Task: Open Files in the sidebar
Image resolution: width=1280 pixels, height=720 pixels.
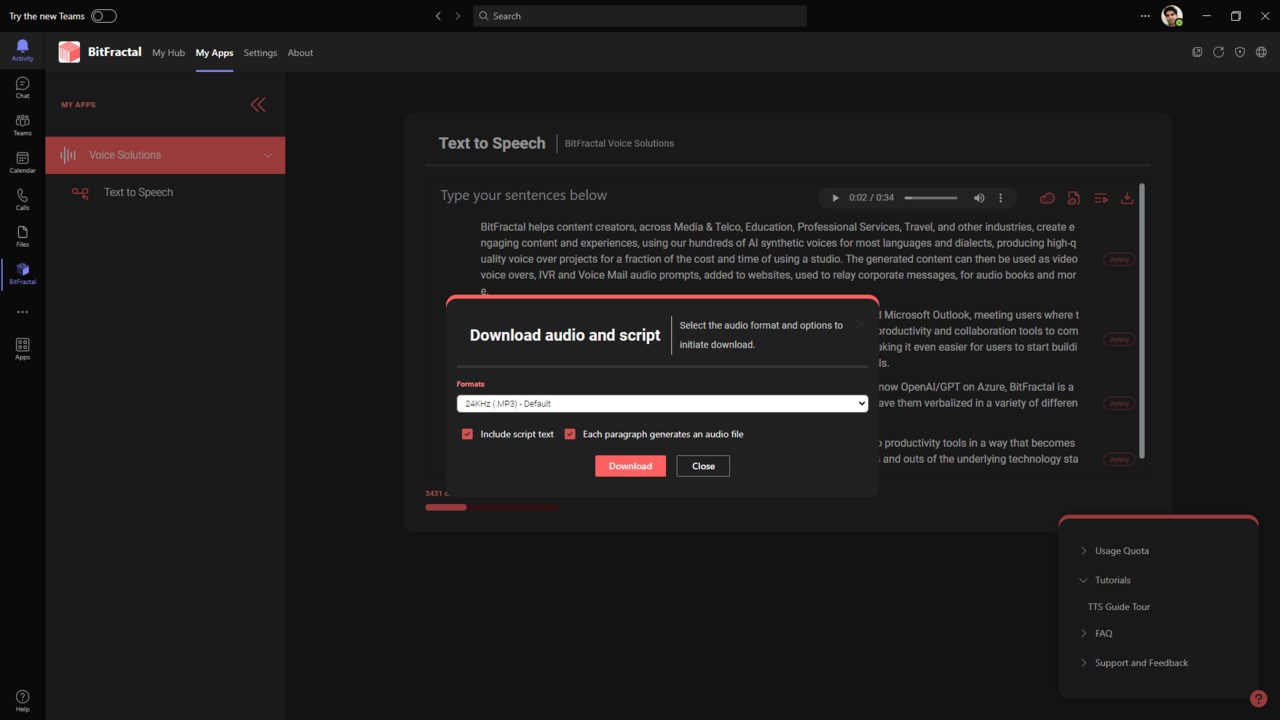Action: pyautogui.click(x=22, y=236)
